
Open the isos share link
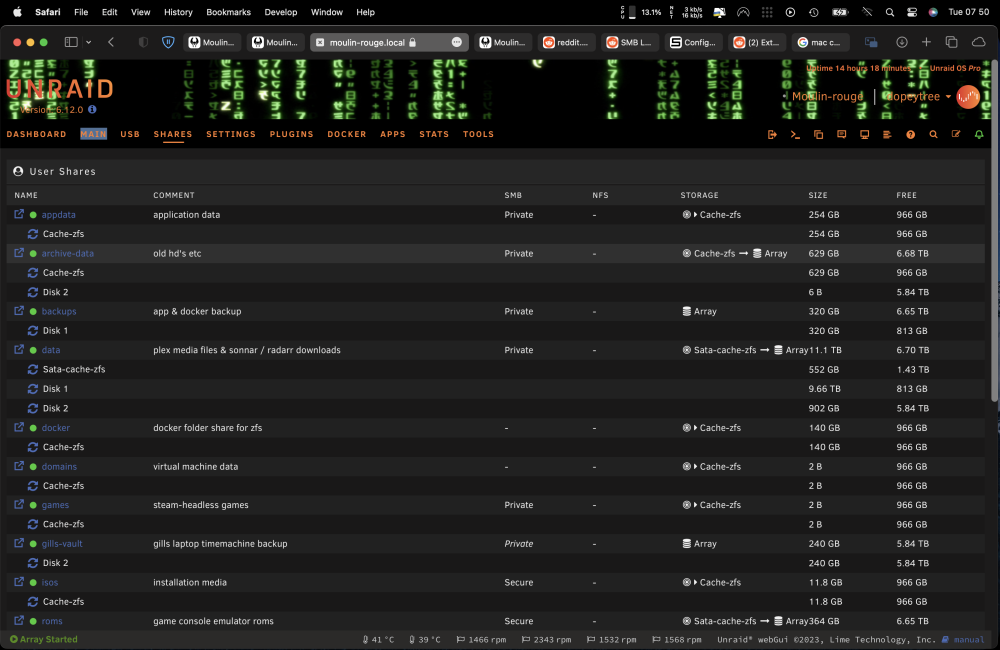pyautogui.click(x=50, y=582)
